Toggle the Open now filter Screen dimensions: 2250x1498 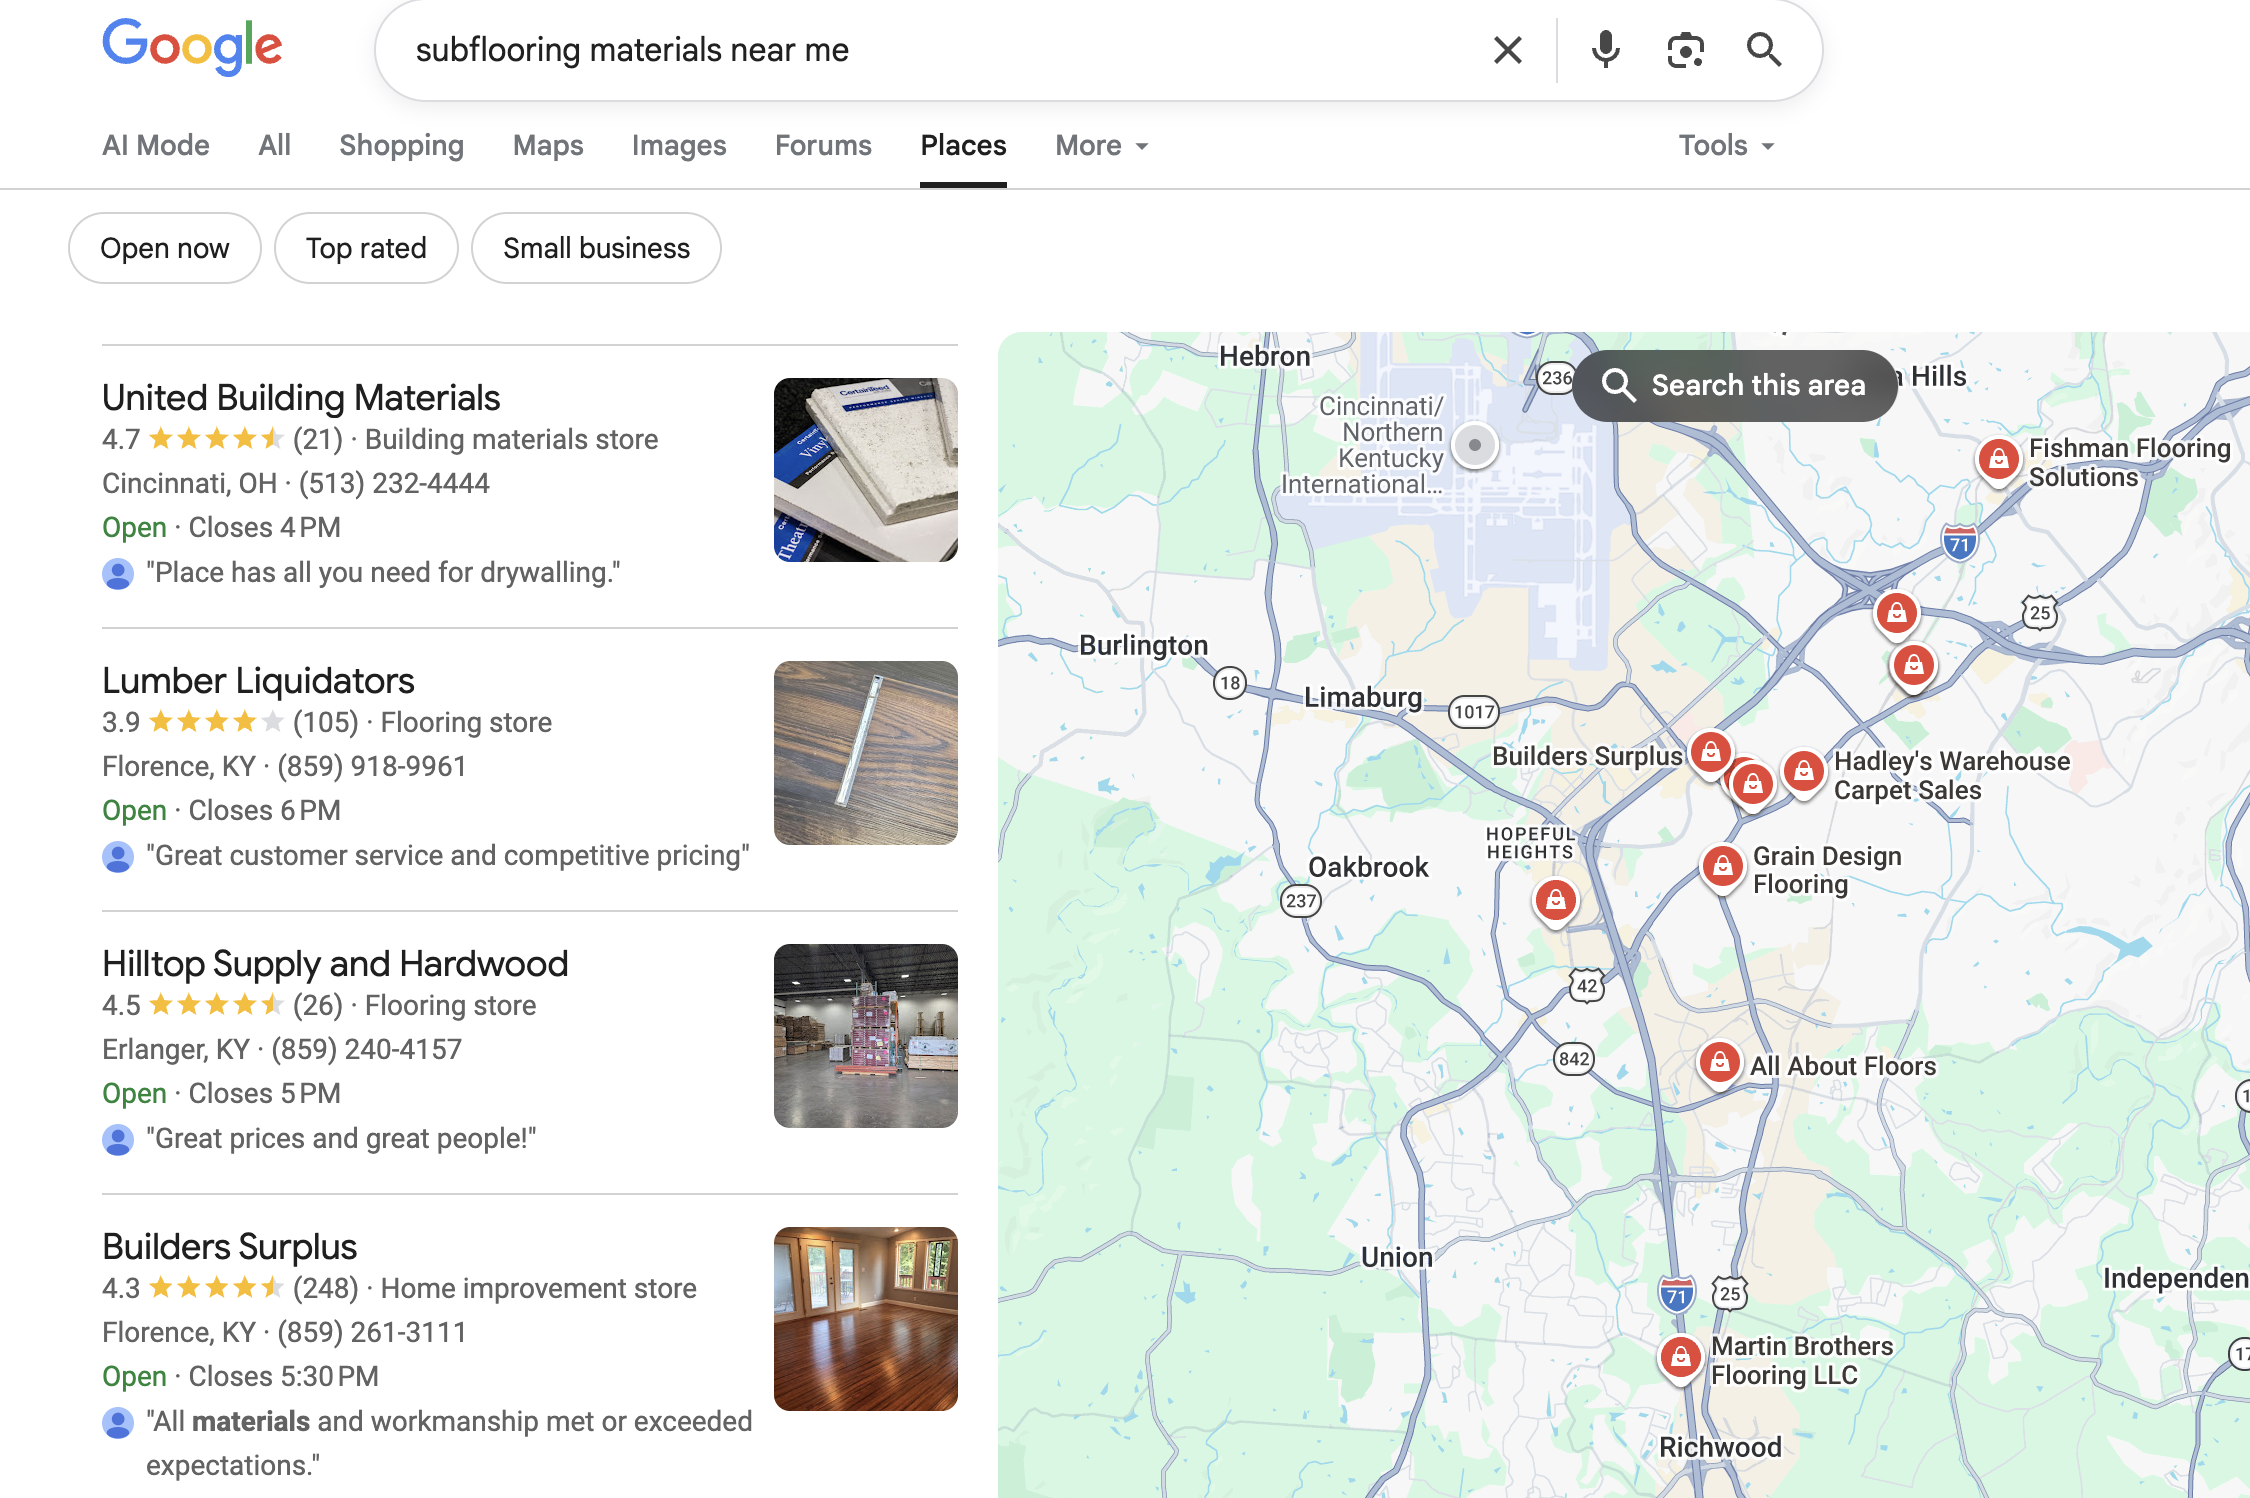pyautogui.click(x=165, y=248)
